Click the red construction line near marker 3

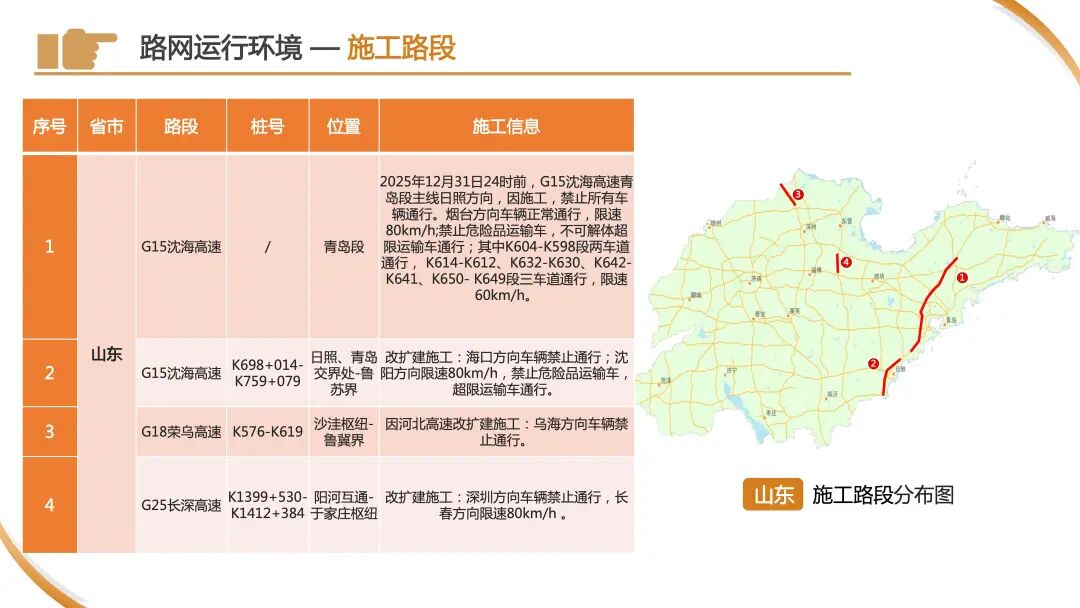pyautogui.click(x=787, y=194)
